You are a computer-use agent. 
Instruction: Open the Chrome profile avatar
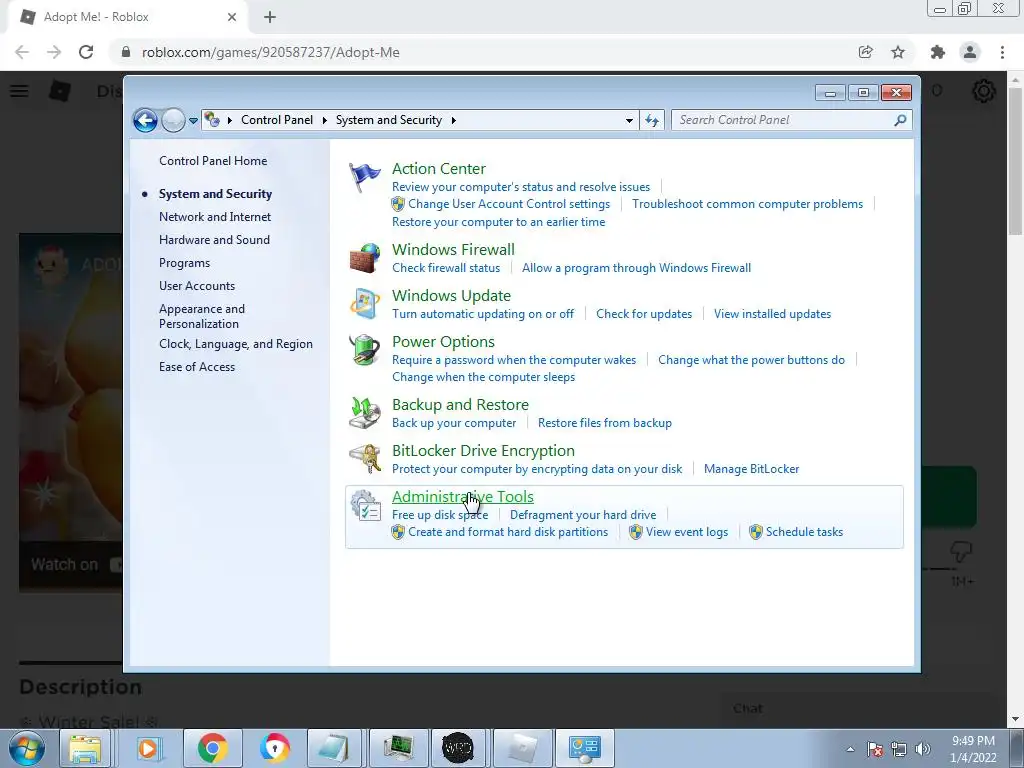coord(970,52)
